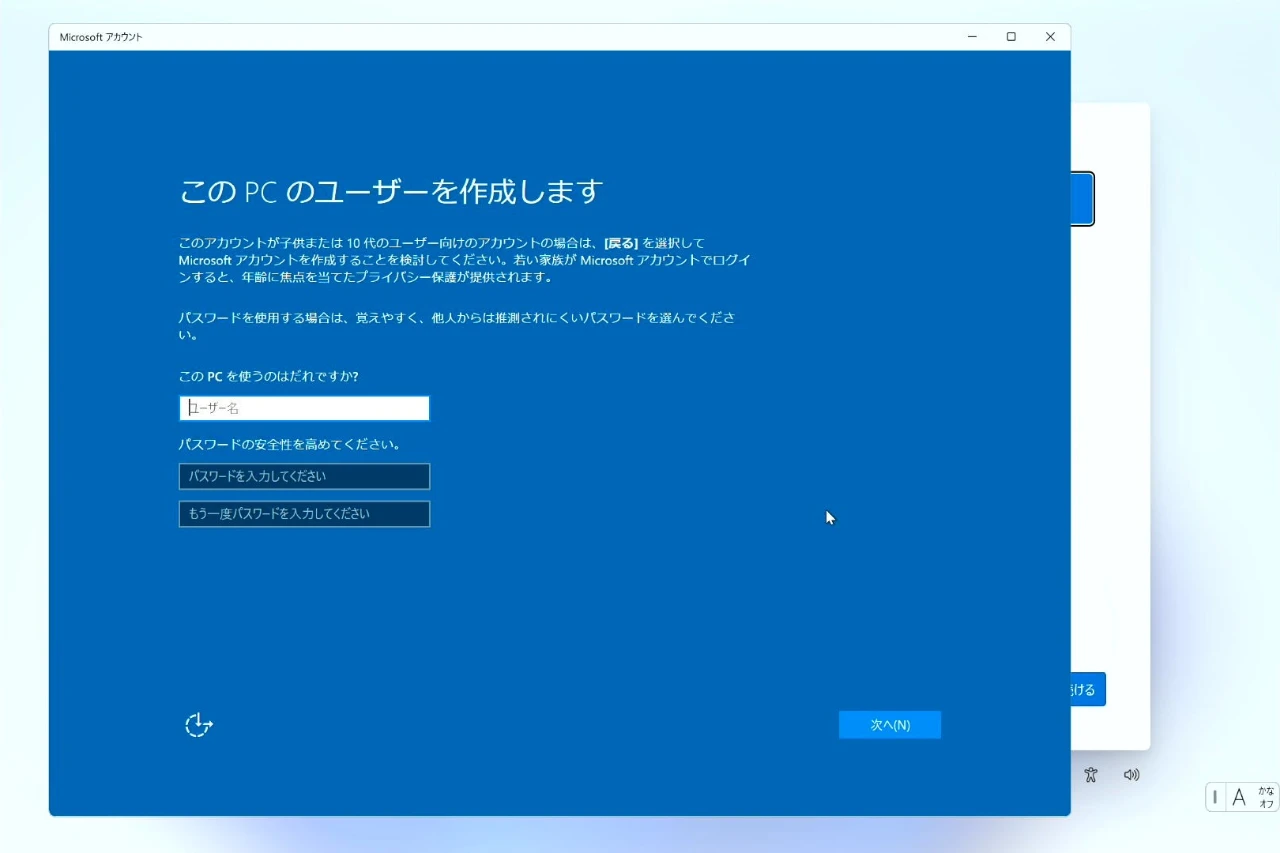Click the この PC を使うのはだれですか? label
The height and width of the screenshot is (853, 1280).
pos(268,376)
